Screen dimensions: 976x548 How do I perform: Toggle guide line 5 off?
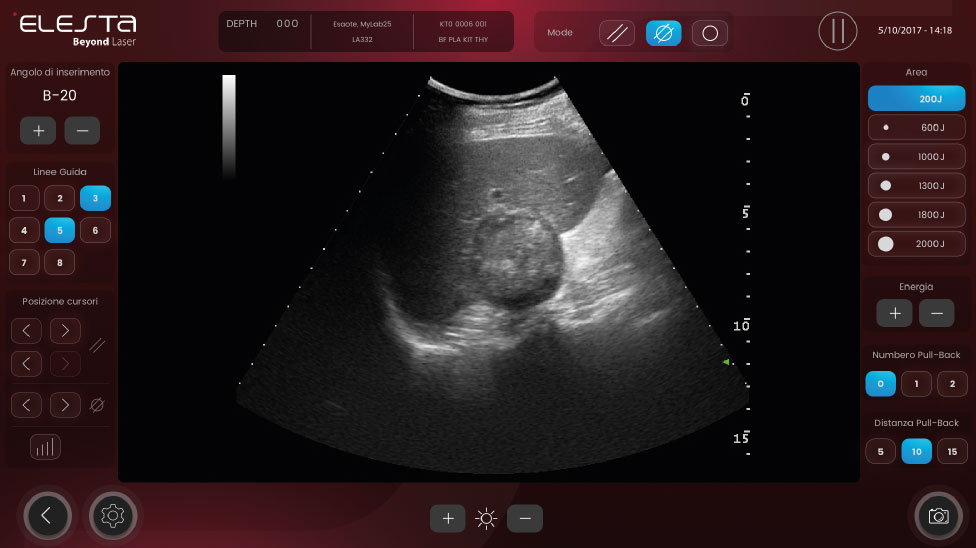[x=60, y=230]
